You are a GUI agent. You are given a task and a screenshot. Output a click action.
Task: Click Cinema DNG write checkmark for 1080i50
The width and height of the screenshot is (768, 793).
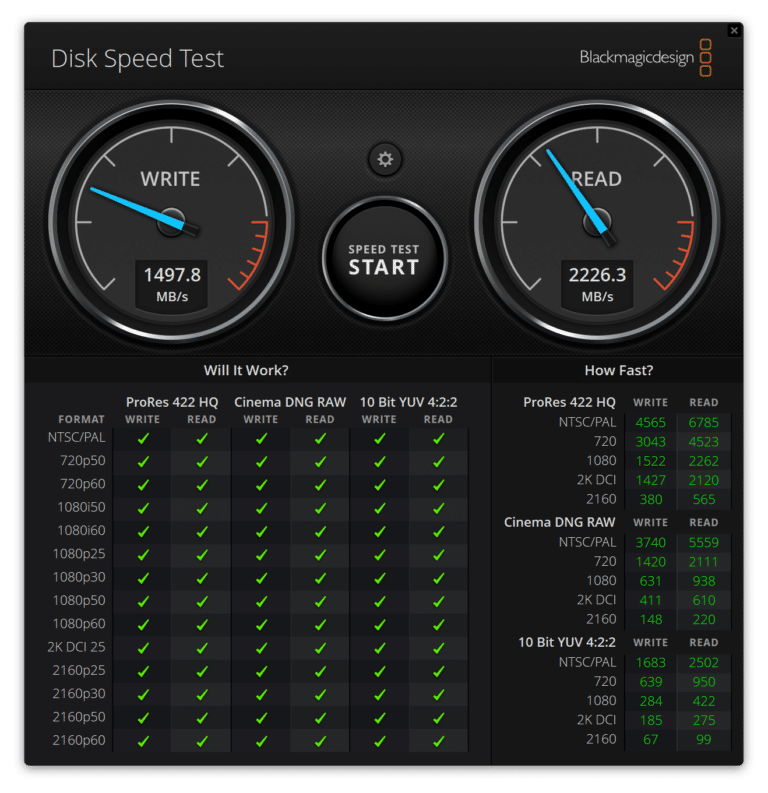261,508
